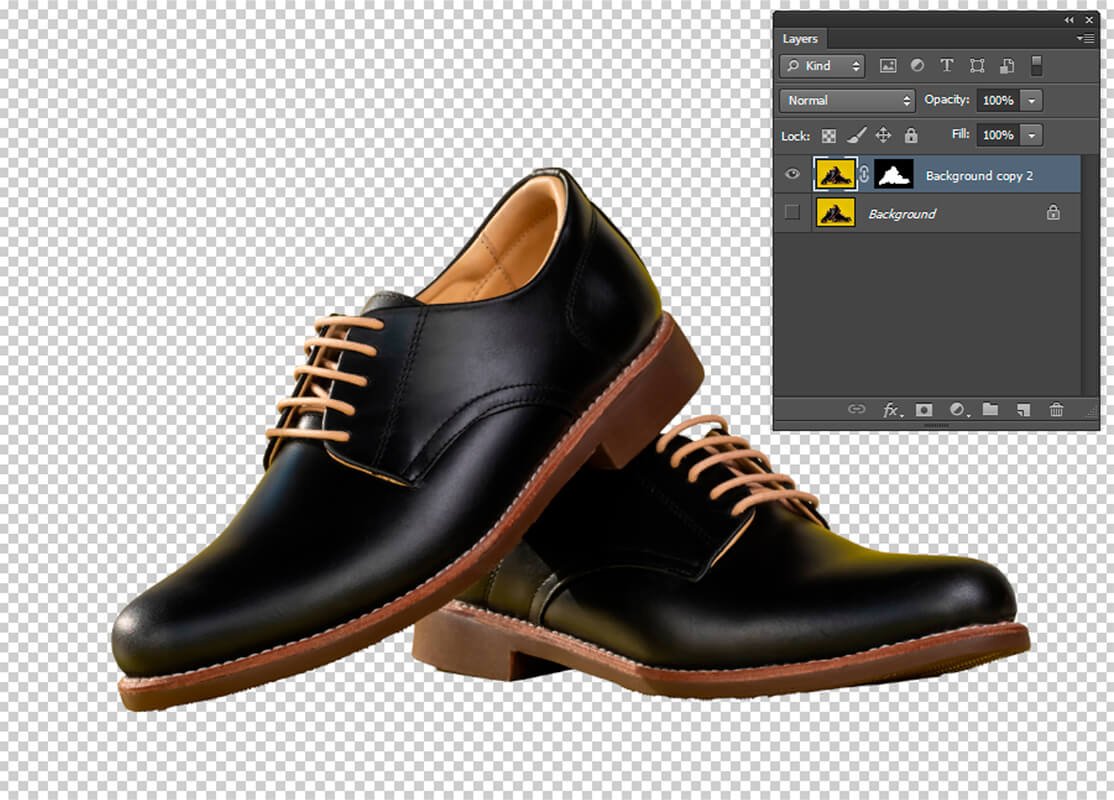This screenshot has width=1114, height=800.
Task: Select the Lock transparent pixels icon
Action: (x=832, y=135)
